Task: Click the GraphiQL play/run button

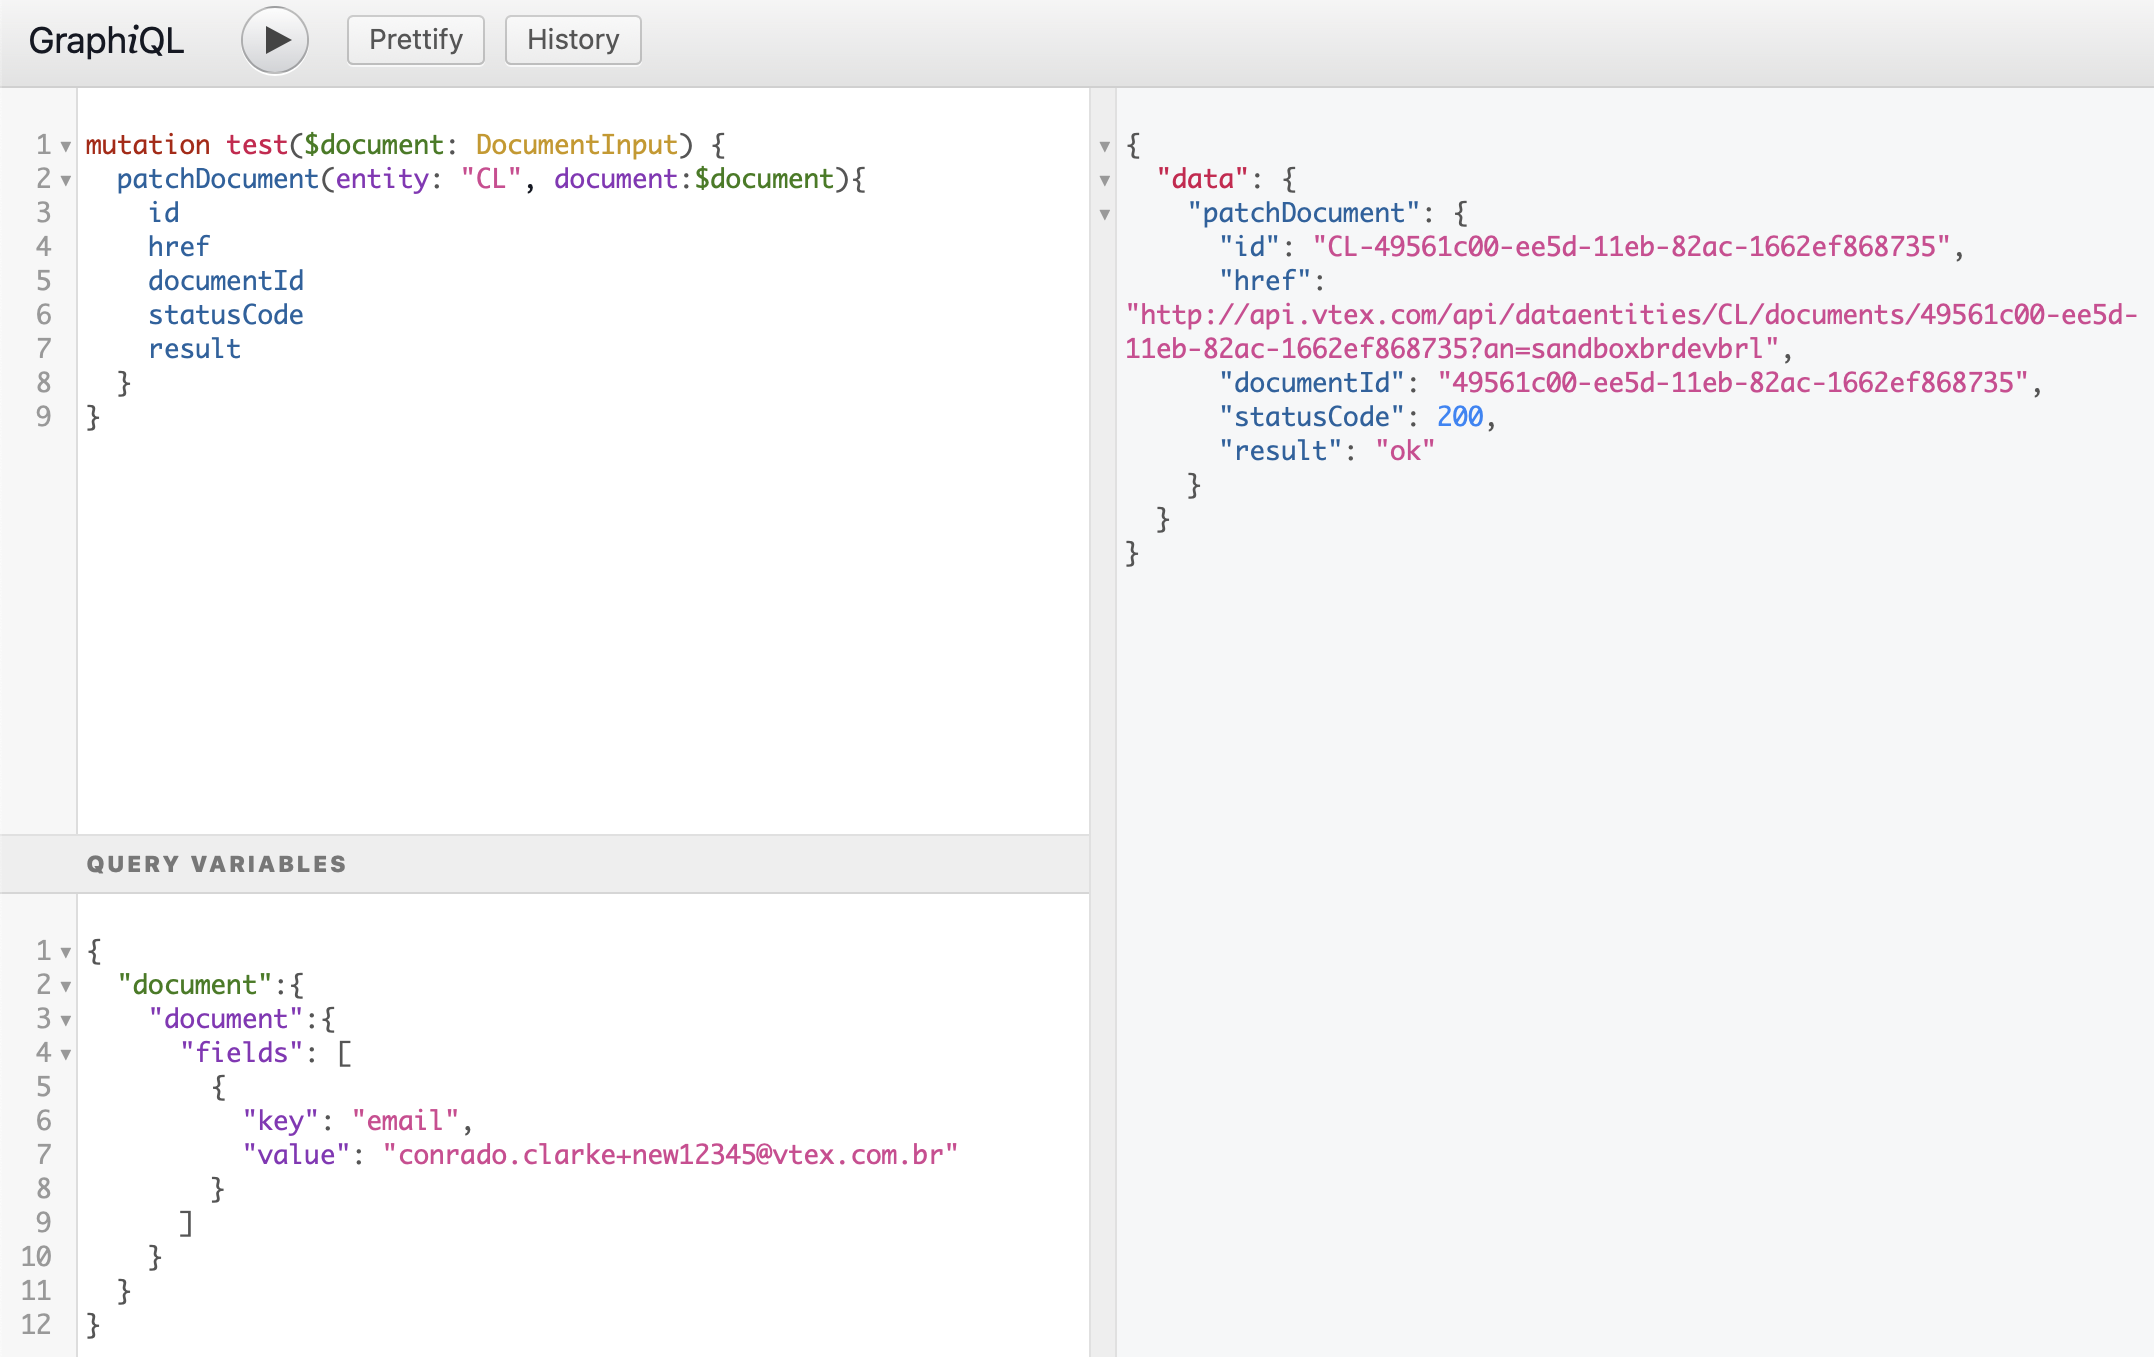Action: (277, 41)
